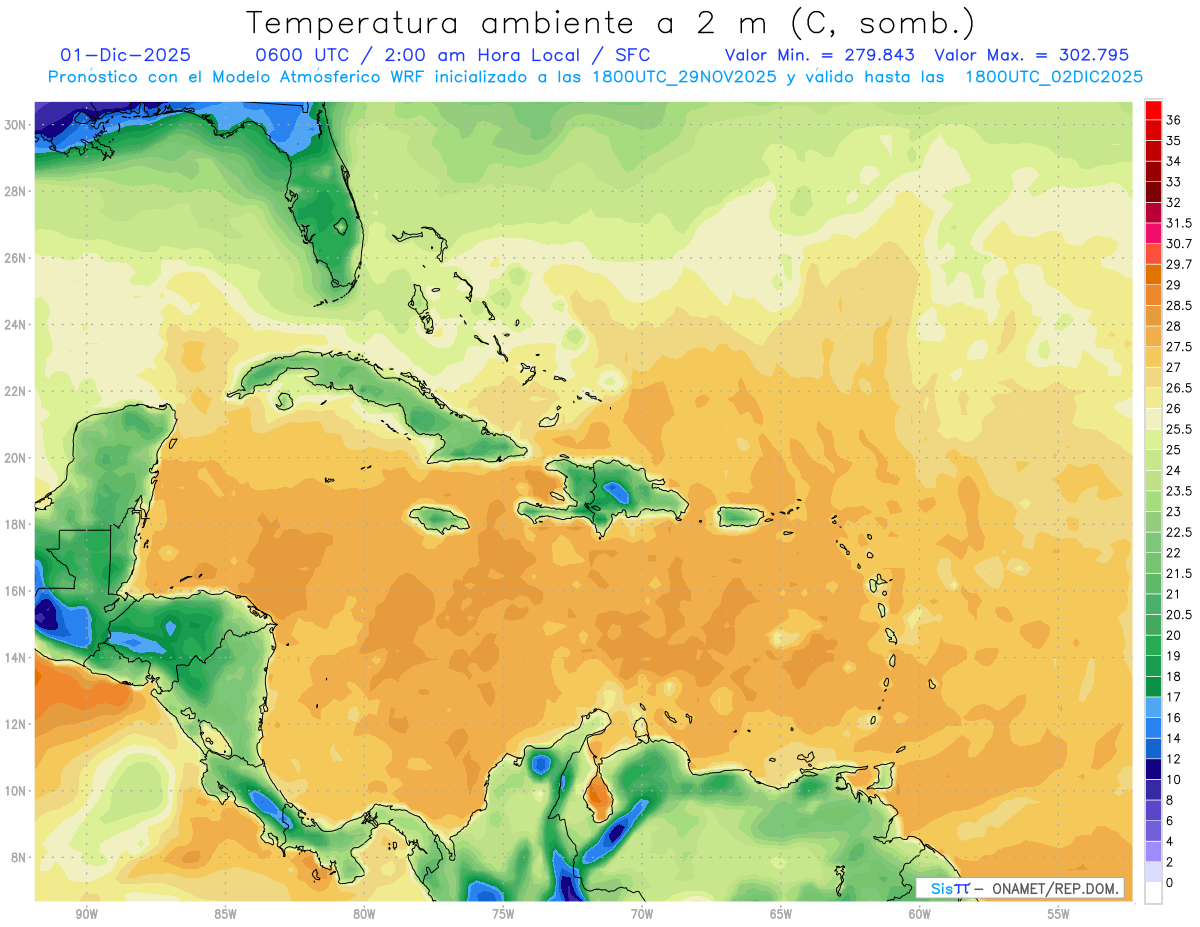This screenshot has height=927, width=1200.
Task: Click the orange Lake Maracaibo spot in Venezuela
Action: pyautogui.click(x=597, y=794)
